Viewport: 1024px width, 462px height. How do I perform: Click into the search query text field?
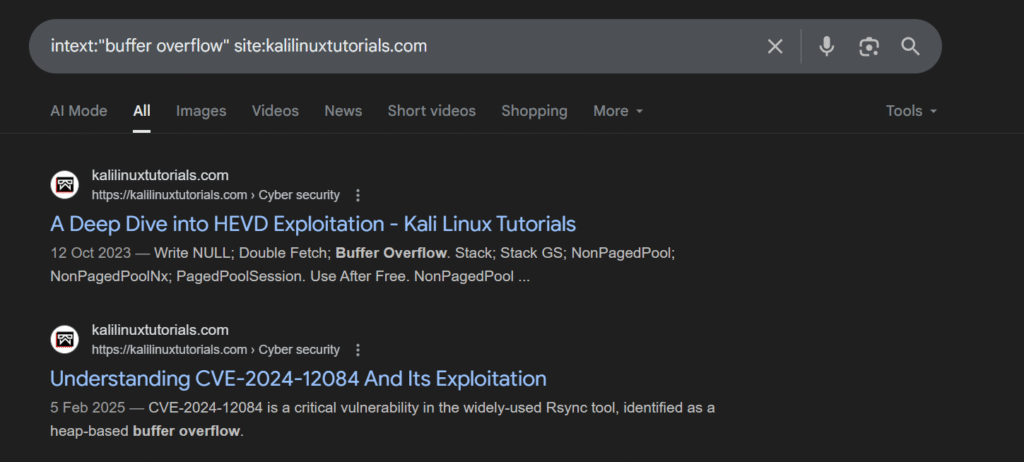(400, 46)
